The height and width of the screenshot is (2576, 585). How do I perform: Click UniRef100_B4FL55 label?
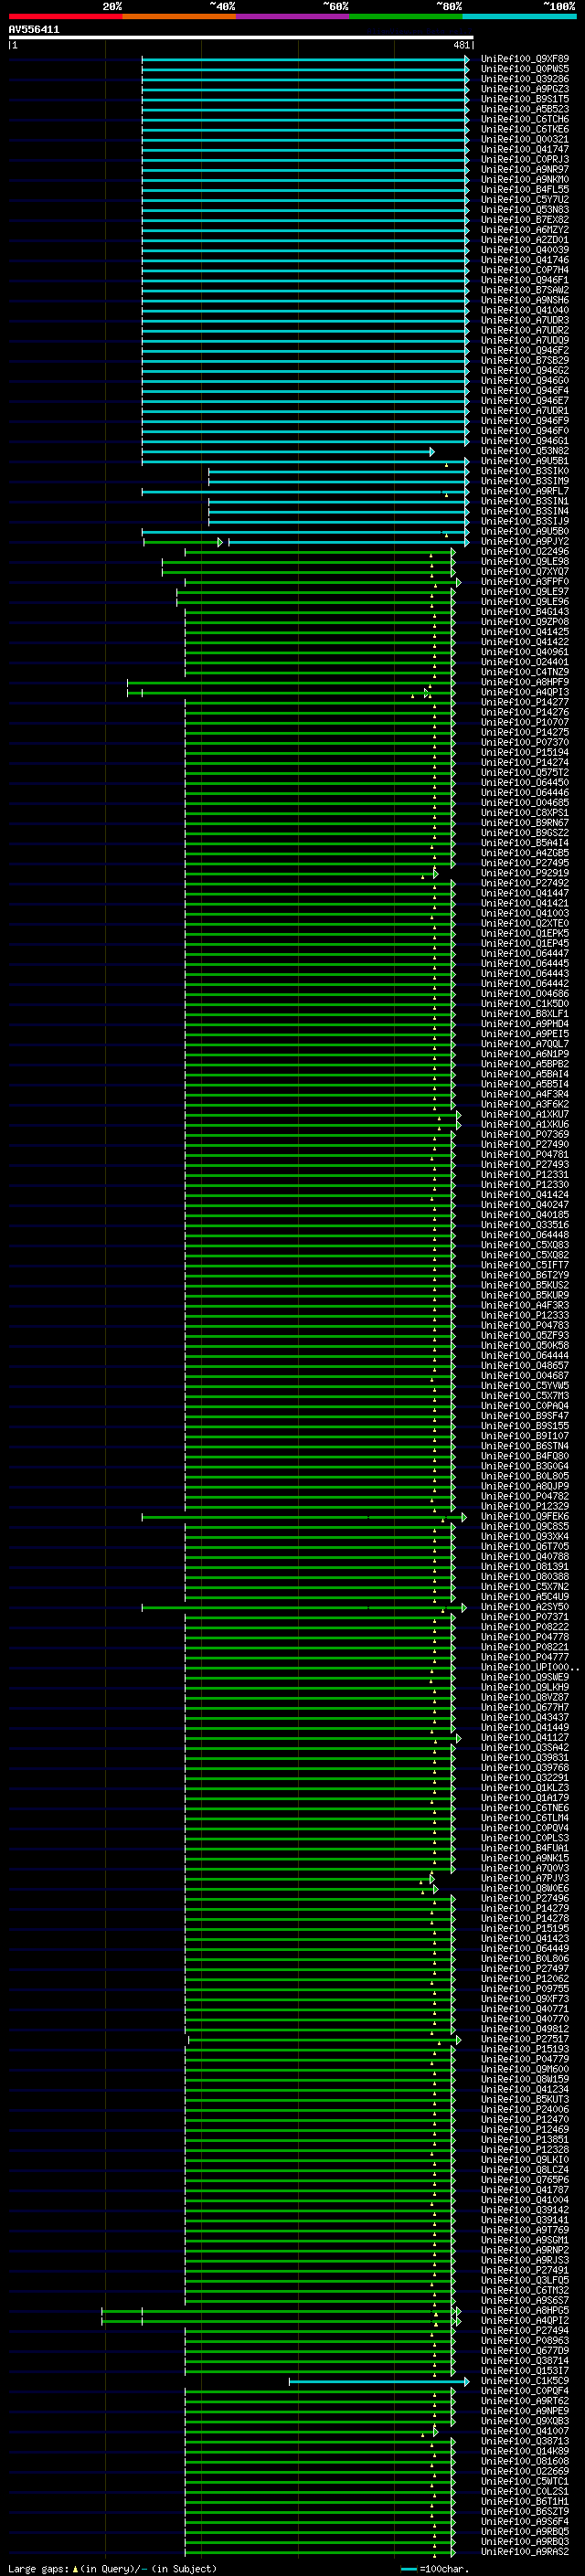click(x=525, y=190)
